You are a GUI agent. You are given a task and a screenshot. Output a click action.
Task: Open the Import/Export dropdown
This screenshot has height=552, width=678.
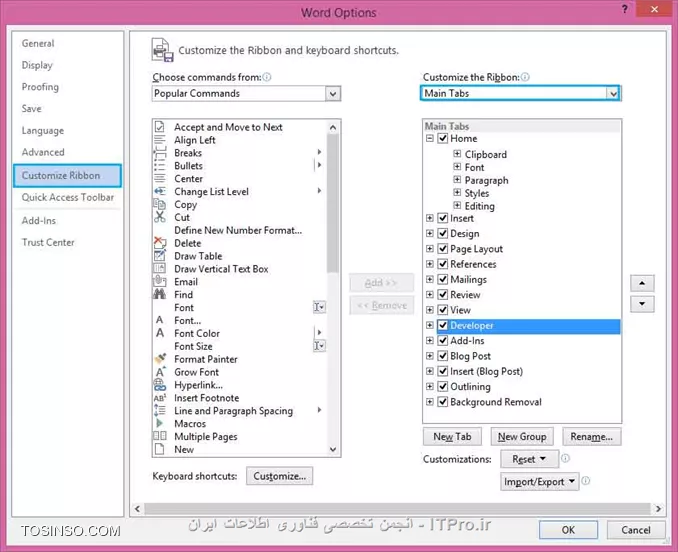(539, 482)
